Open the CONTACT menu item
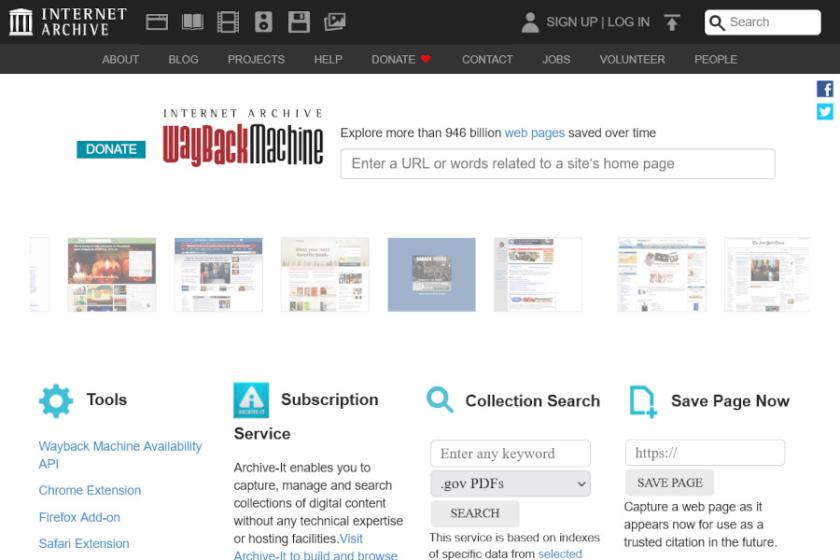840x560 pixels. (x=488, y=59)
